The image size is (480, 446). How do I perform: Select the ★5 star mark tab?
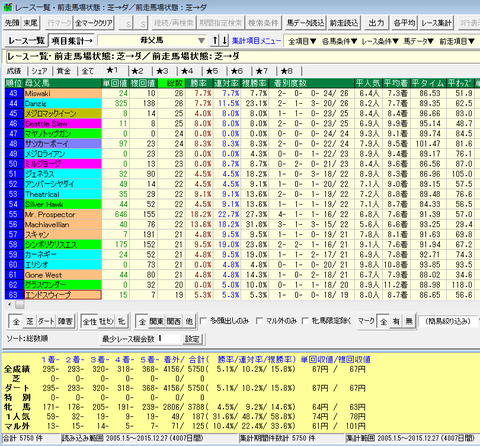point(212,71)
